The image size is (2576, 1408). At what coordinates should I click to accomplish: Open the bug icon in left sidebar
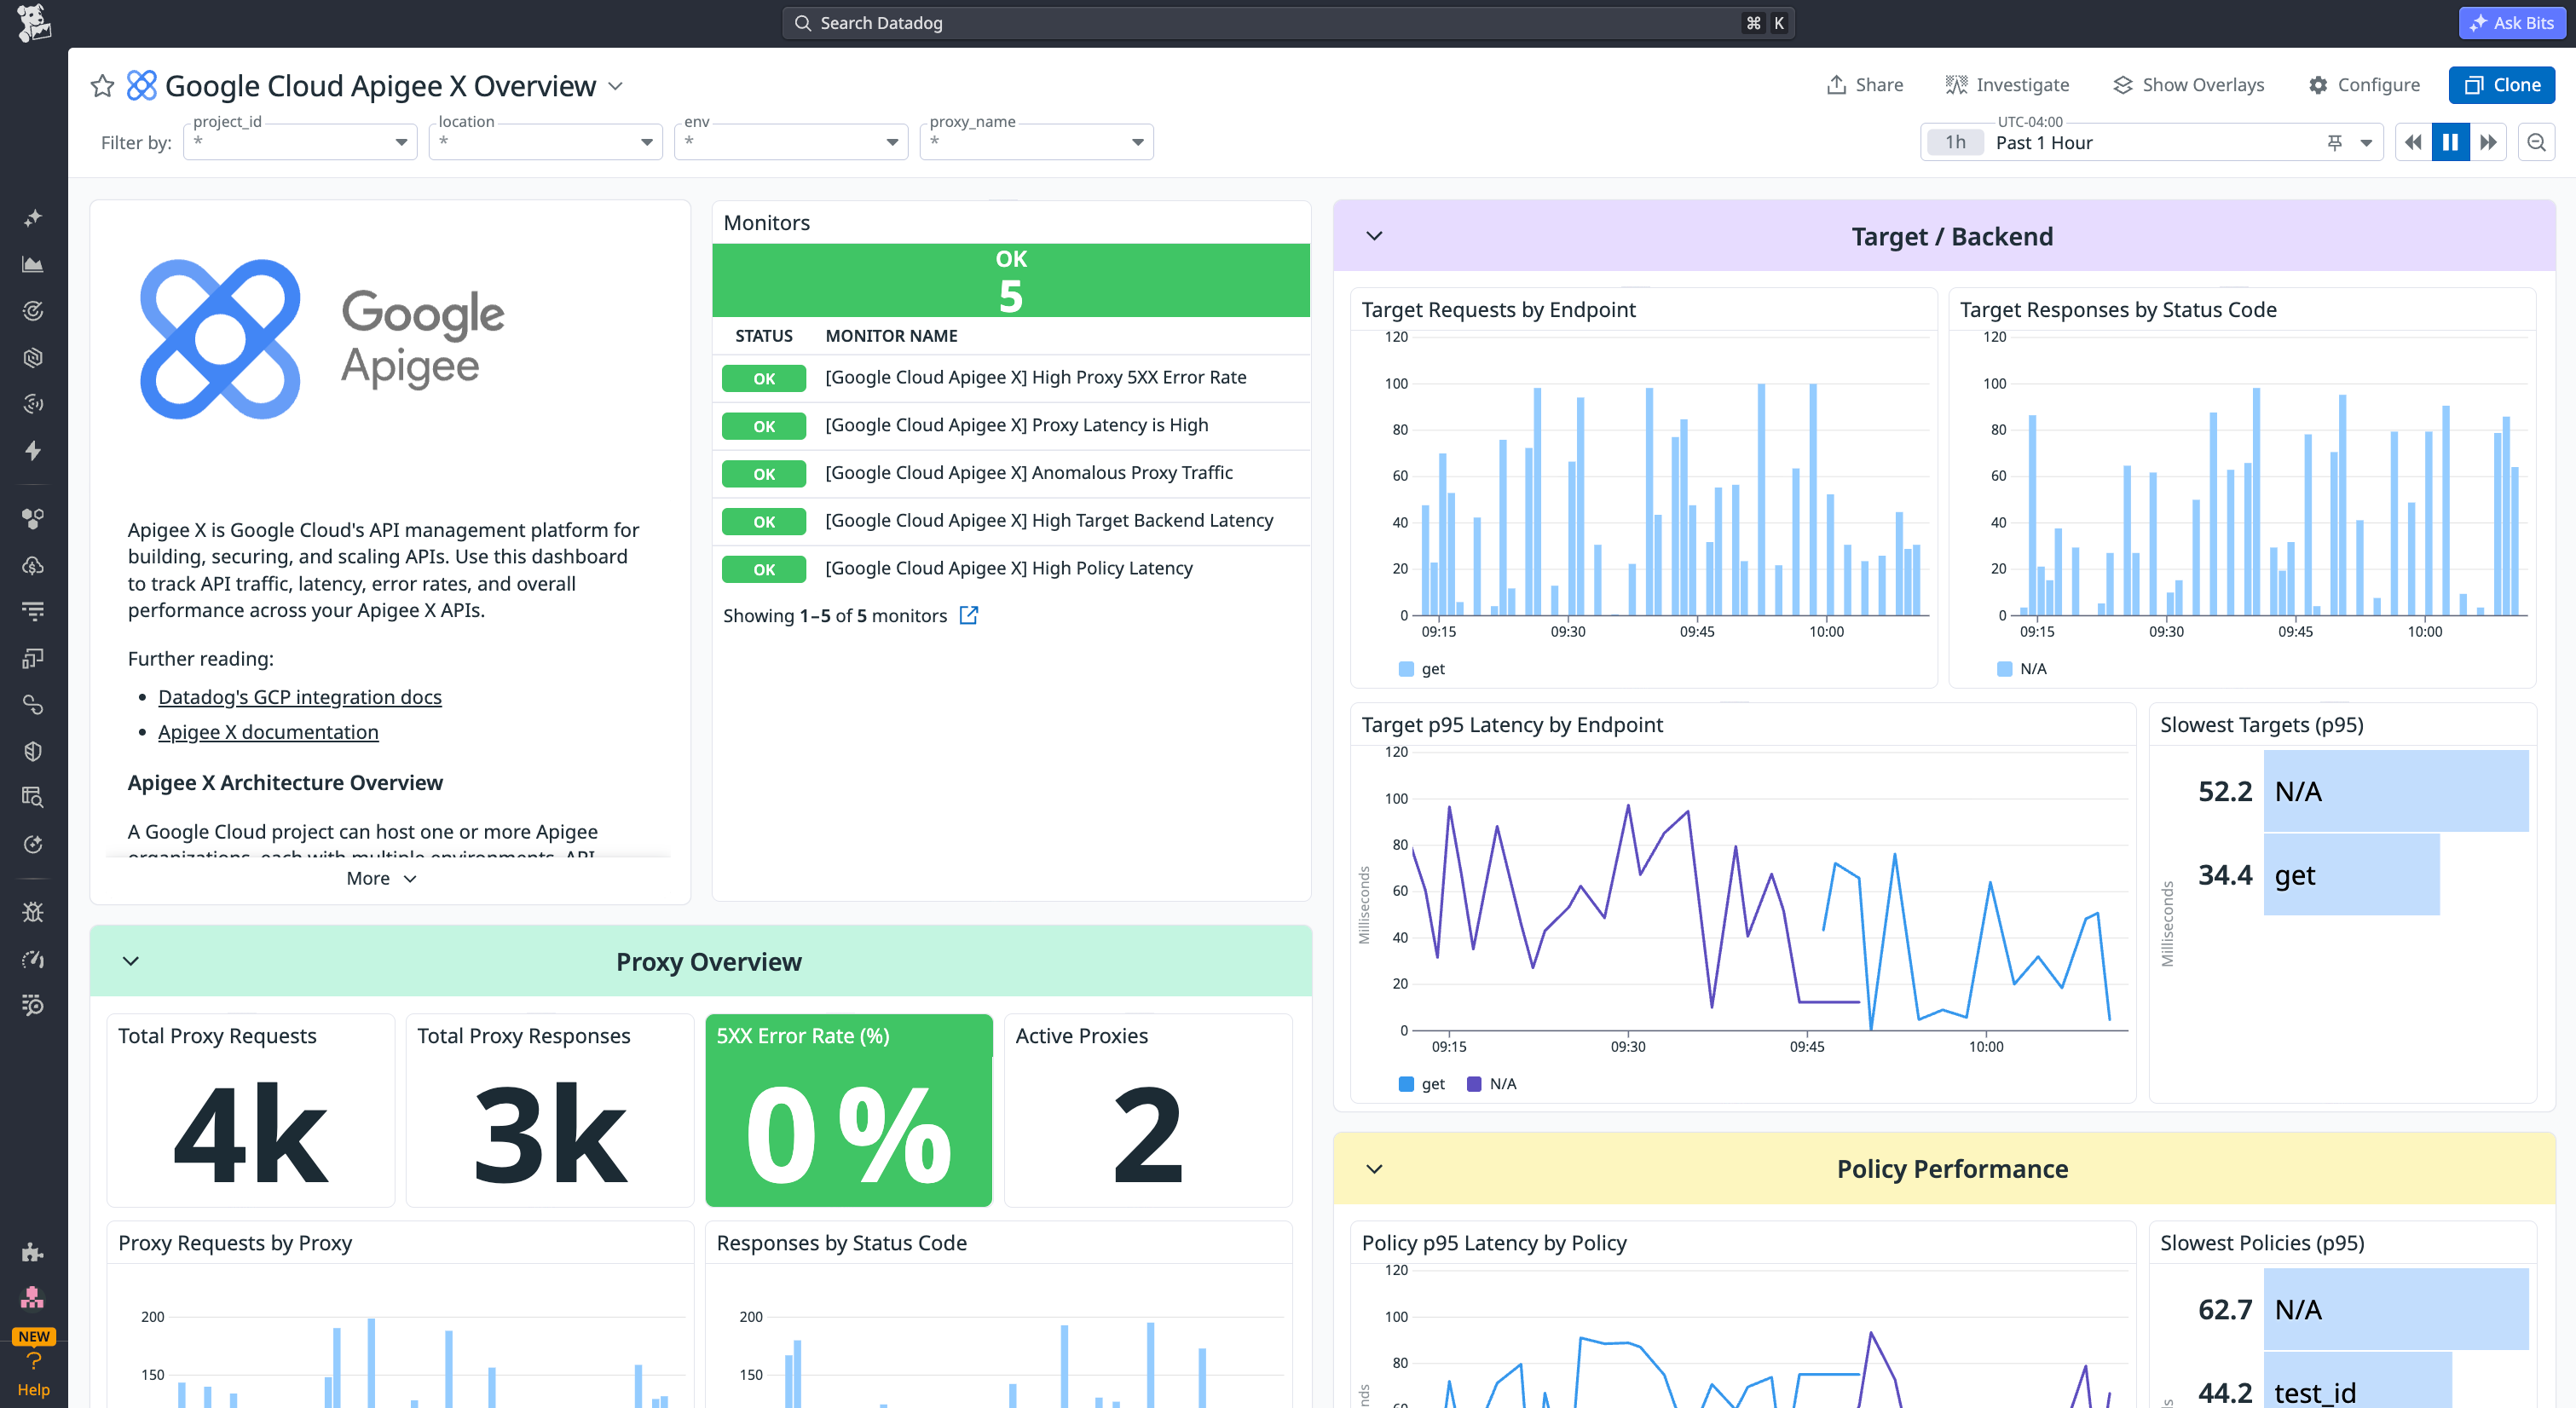(x=33, y=912)
